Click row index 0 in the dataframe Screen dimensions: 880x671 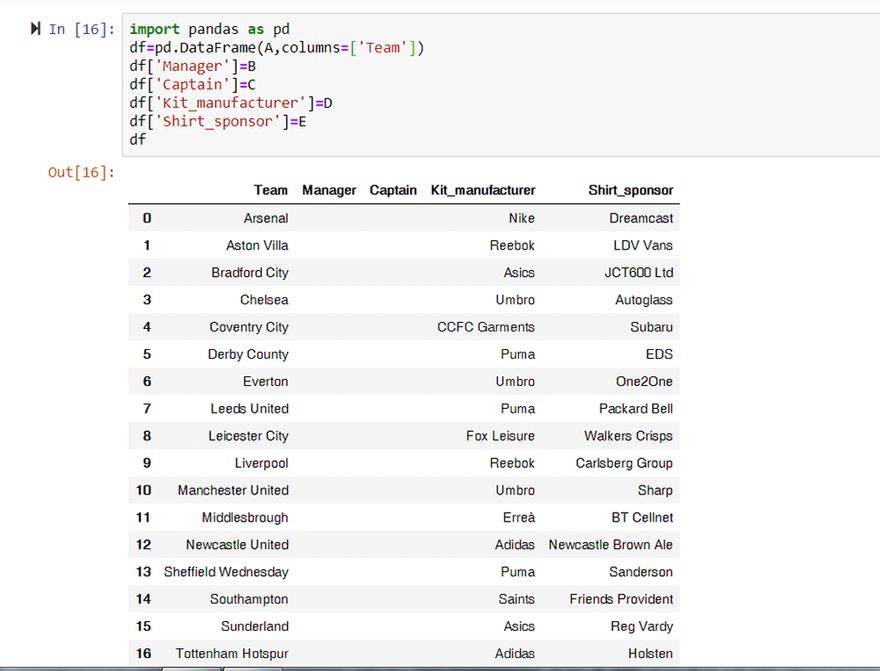tap(147, 218)
